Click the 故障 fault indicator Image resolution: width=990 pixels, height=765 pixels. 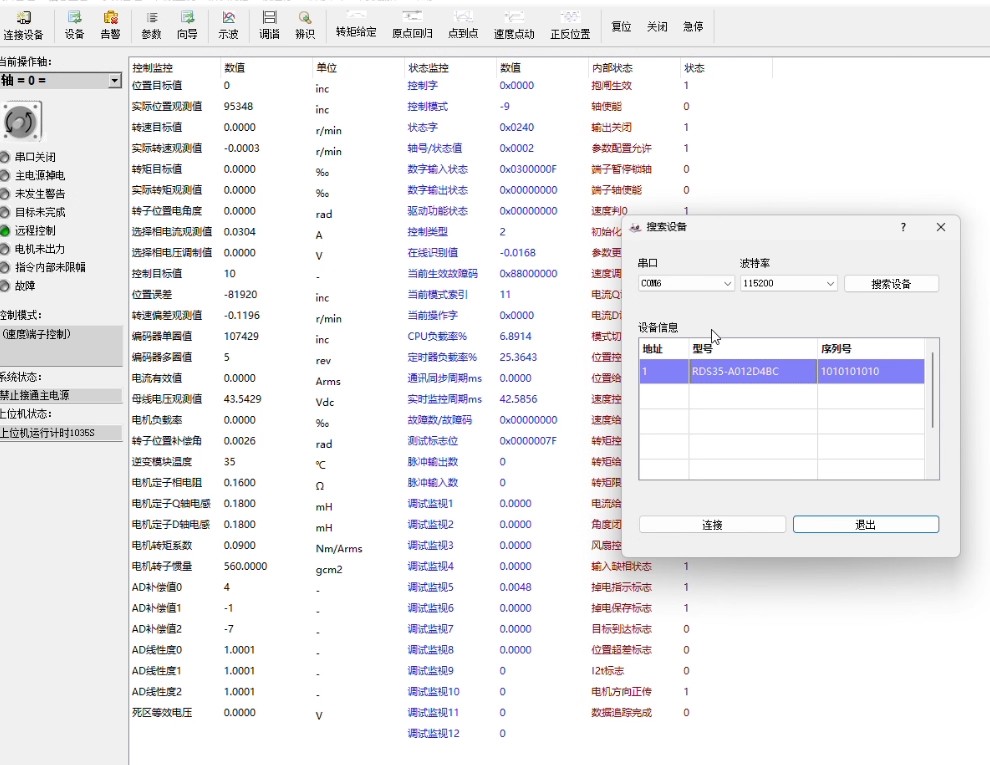point(19,285)
